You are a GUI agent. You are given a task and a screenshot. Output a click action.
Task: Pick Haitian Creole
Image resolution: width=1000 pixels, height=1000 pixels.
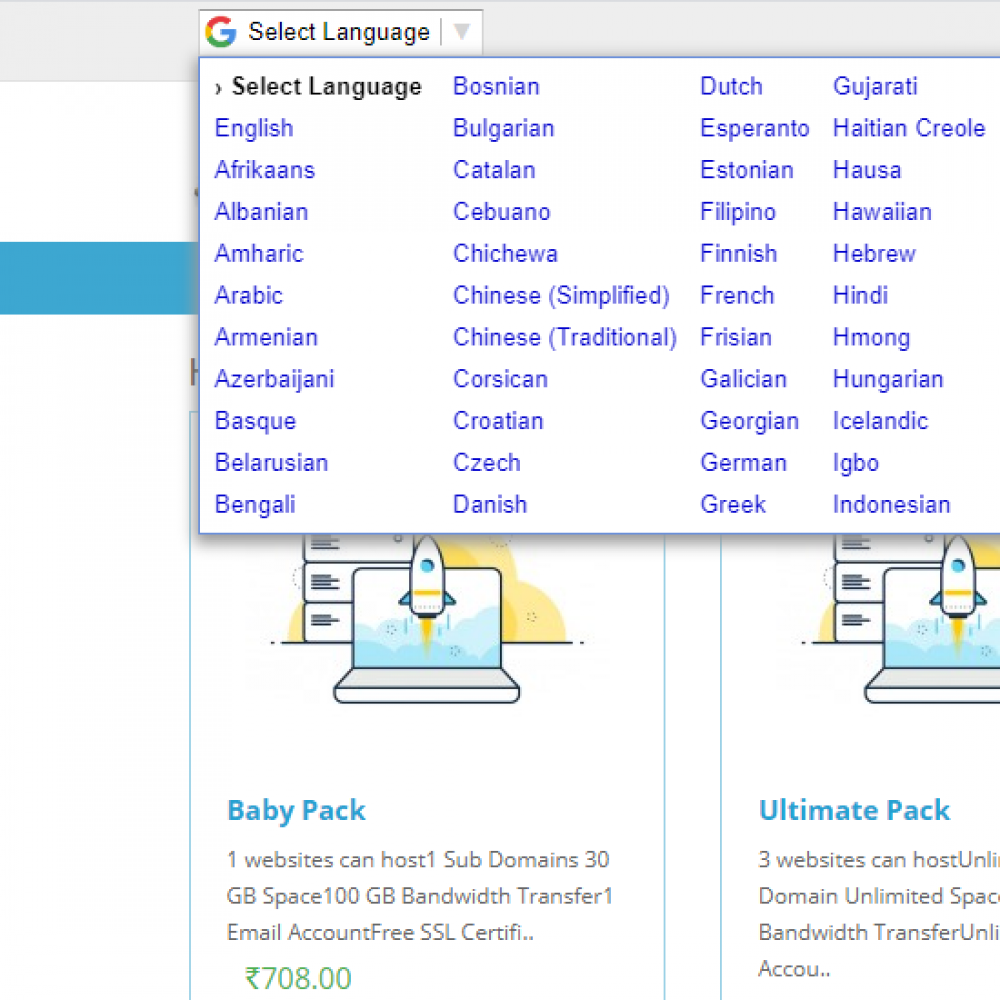[908, 128]
